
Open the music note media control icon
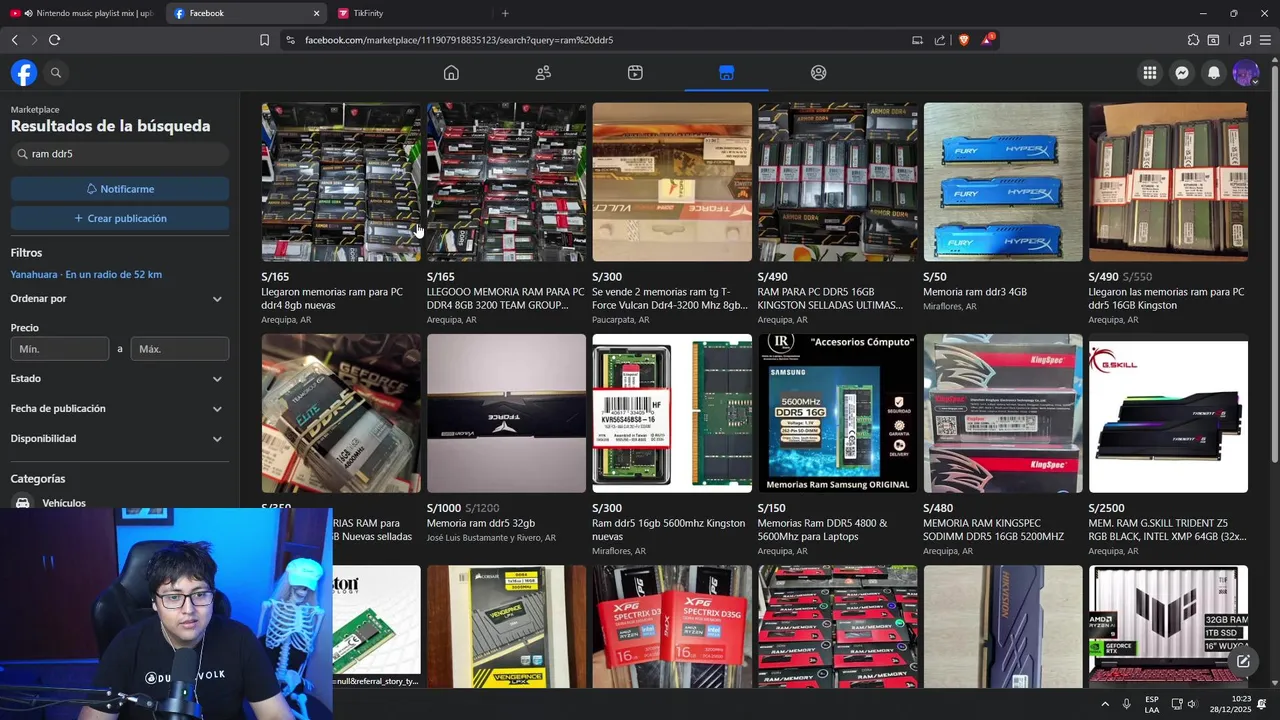point(1245,40)
